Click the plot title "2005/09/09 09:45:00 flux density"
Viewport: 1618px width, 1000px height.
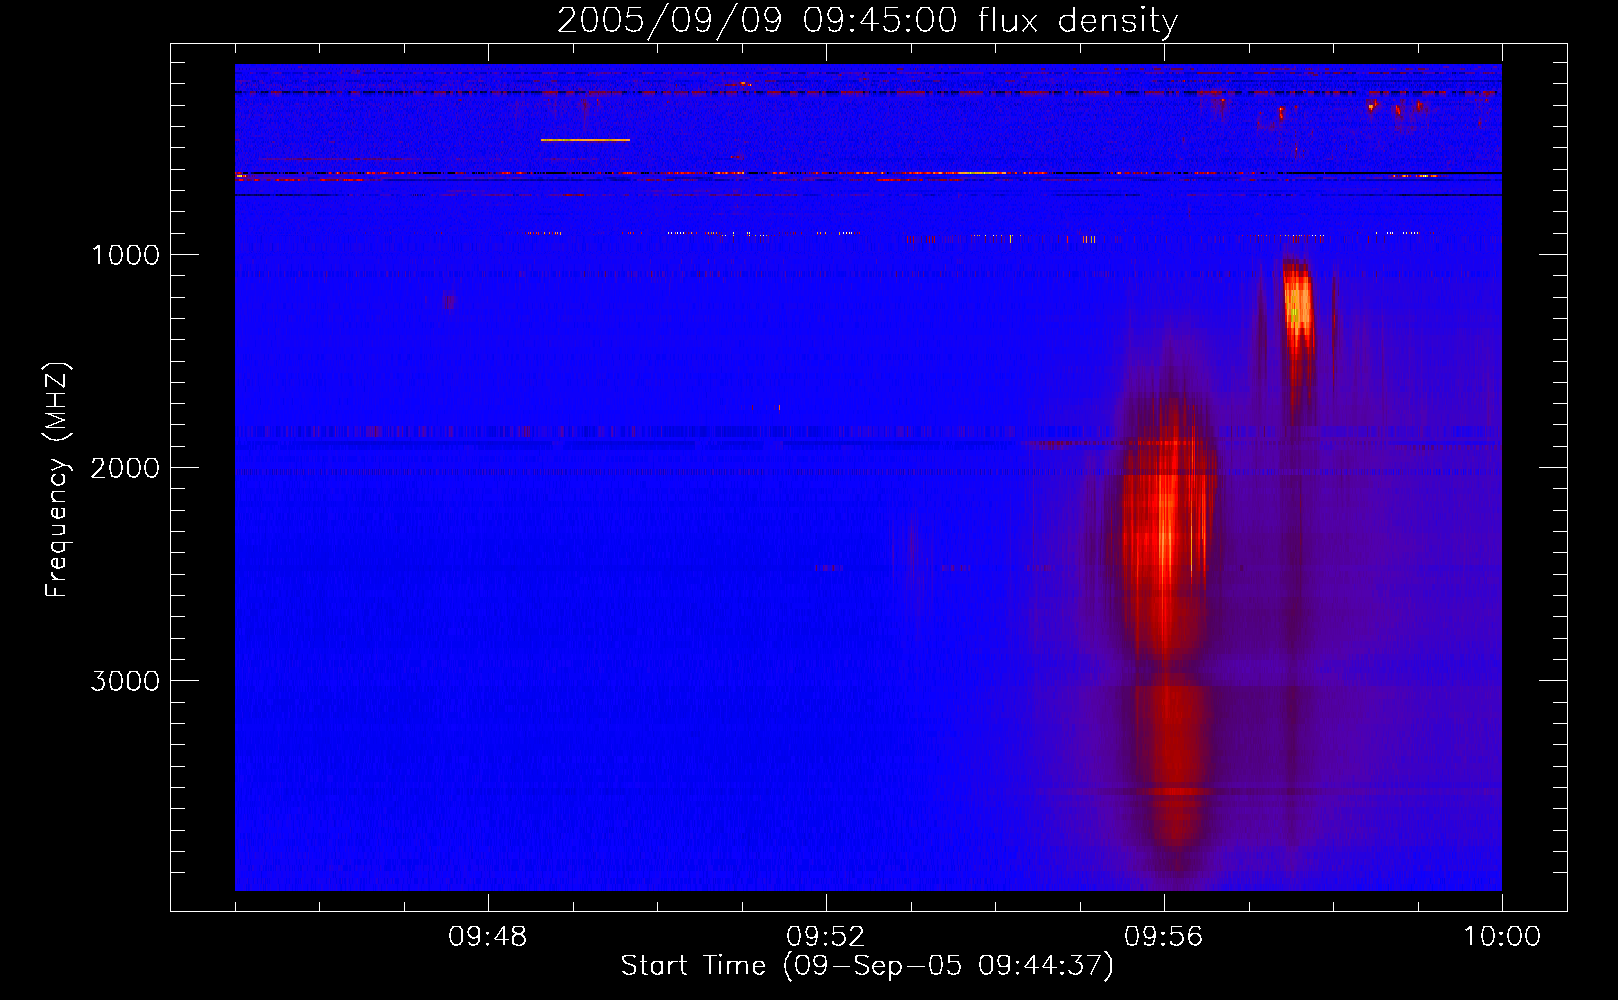867,20
